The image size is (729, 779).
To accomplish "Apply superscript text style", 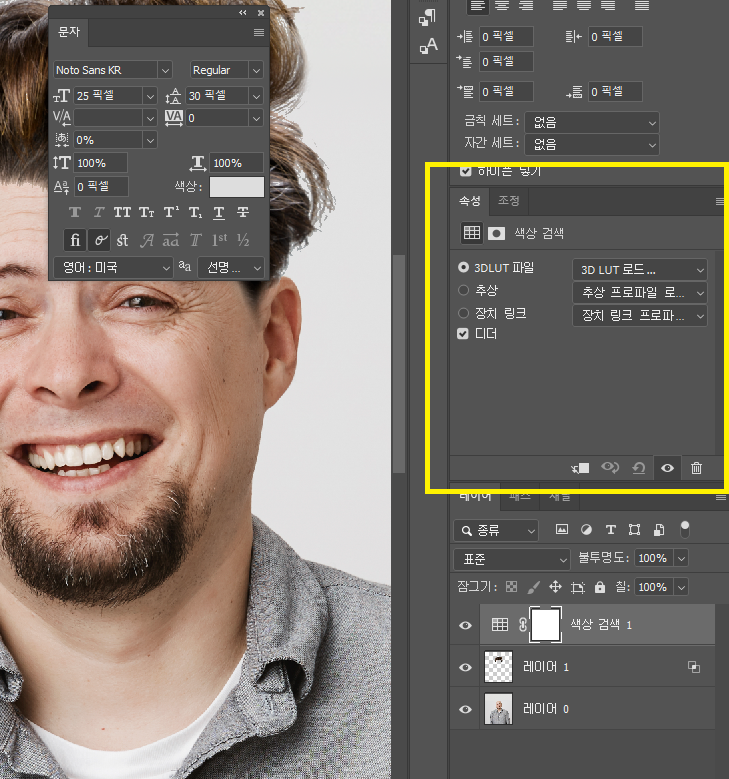I will 170,213.
